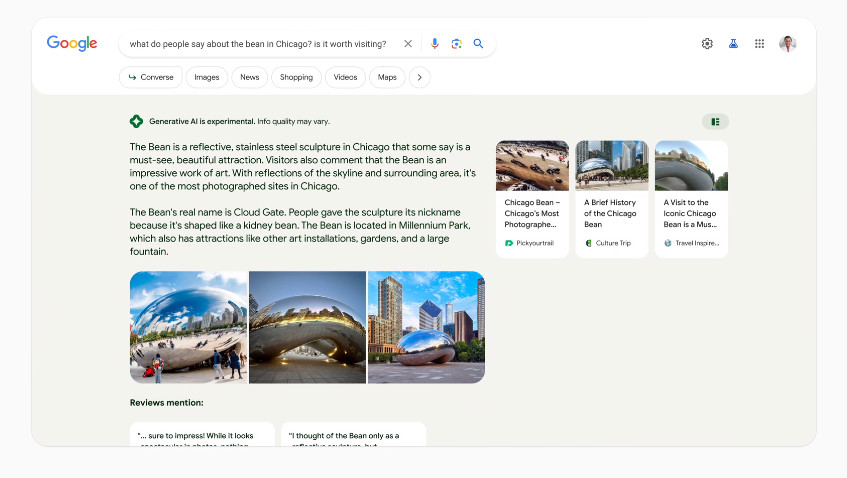Screen dimensions: 847x478
Task: Click into the search query field
Action: [258, 44]
